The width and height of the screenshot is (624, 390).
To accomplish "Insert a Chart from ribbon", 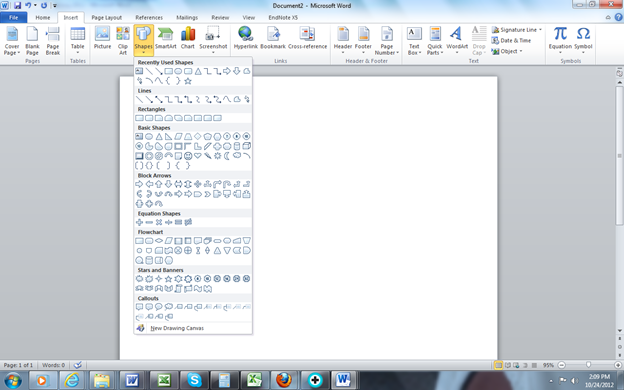I will (187, 38).
